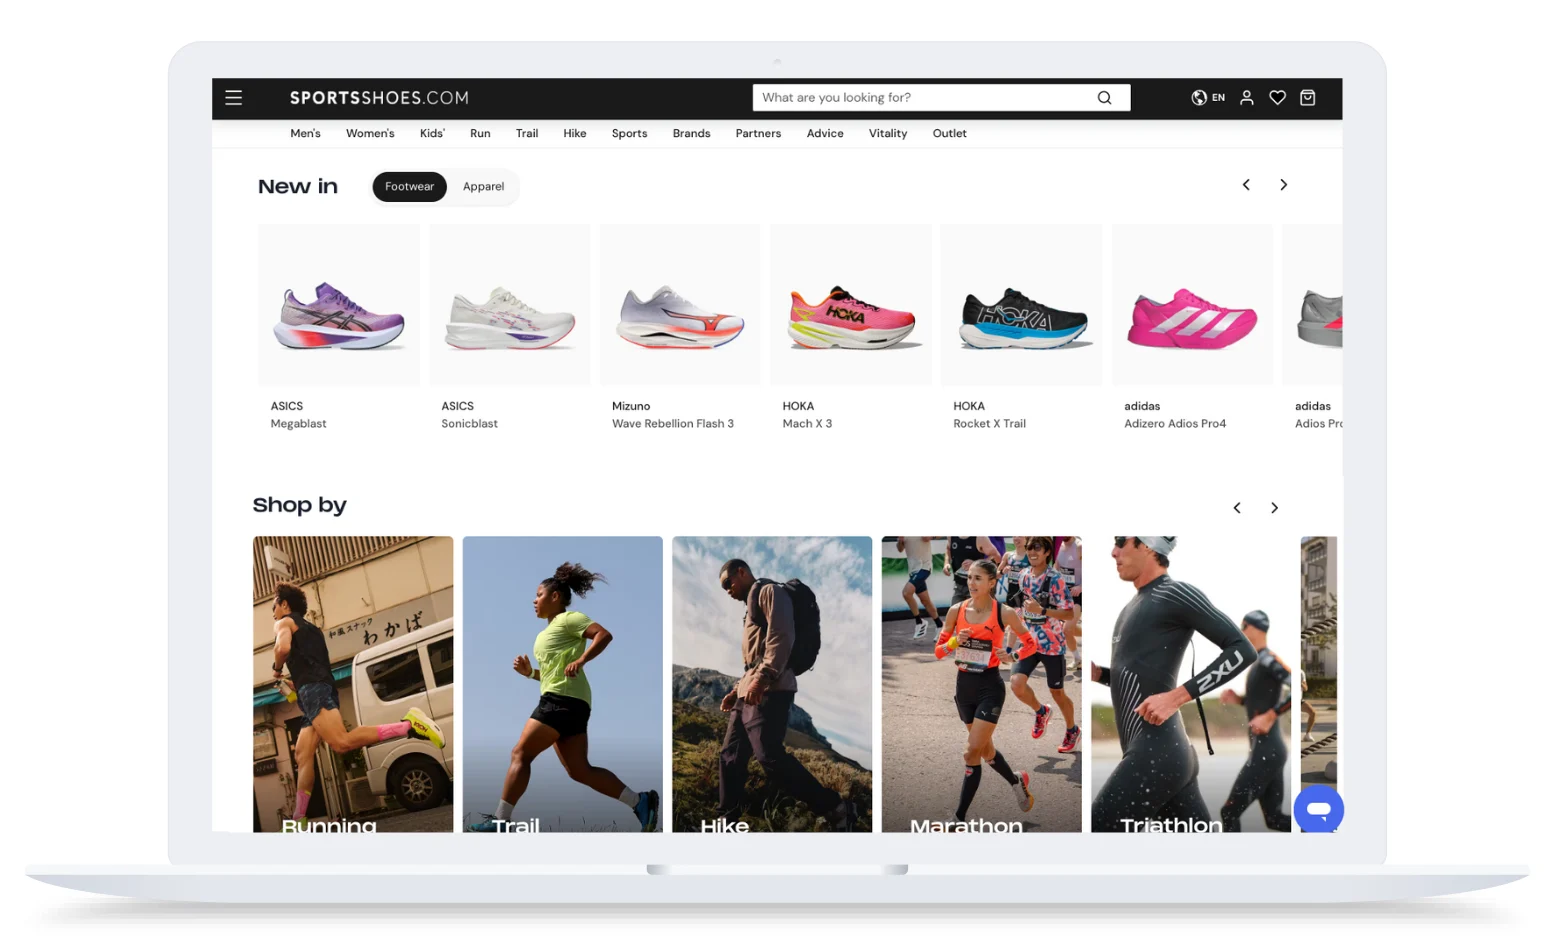Open the EN language selector
Image resolution: width=1555 pixels, height=951 pixels.
pyautogui.click(x=1208, y=98)
